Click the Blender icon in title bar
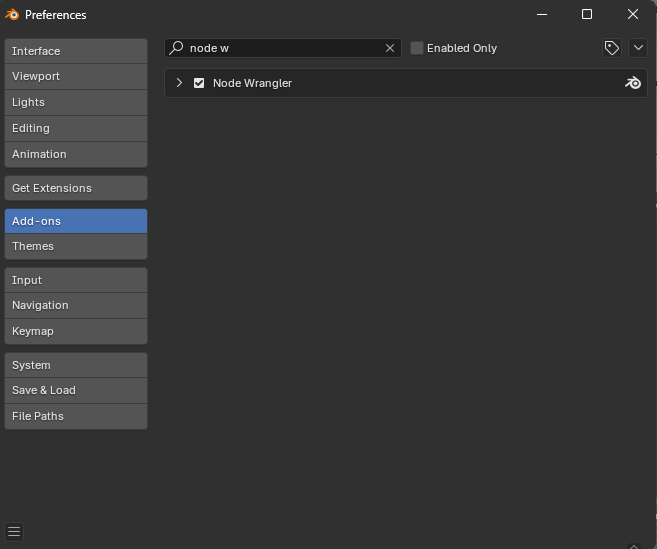The width and height of the screenshot is (657, 549). (x=12, y=15)
